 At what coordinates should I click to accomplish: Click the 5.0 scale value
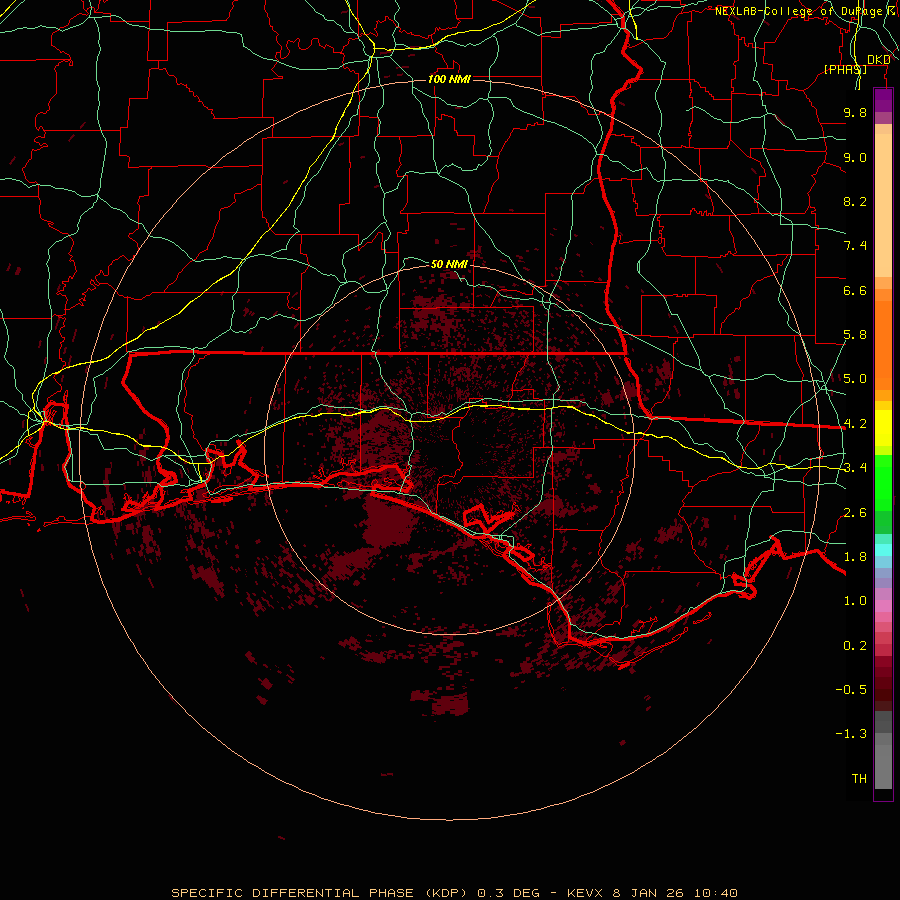point(855,379)
